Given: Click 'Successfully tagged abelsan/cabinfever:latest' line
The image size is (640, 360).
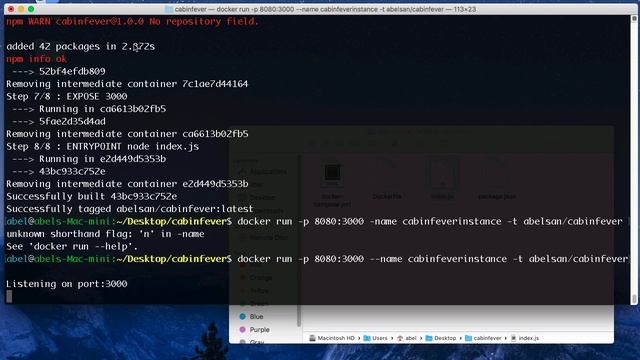Looking at the screenshot, I should pos(129,209).
